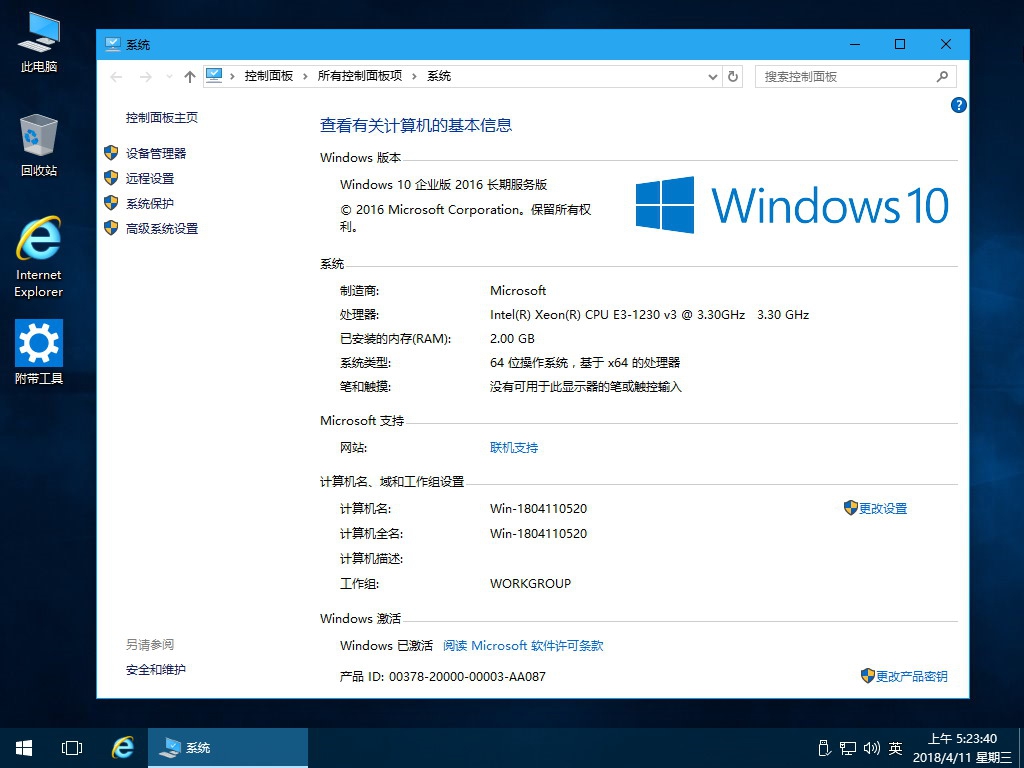Open Task View on the taskbar
The height and width of the screenshot is (768, 1024).
click(72, 748)
